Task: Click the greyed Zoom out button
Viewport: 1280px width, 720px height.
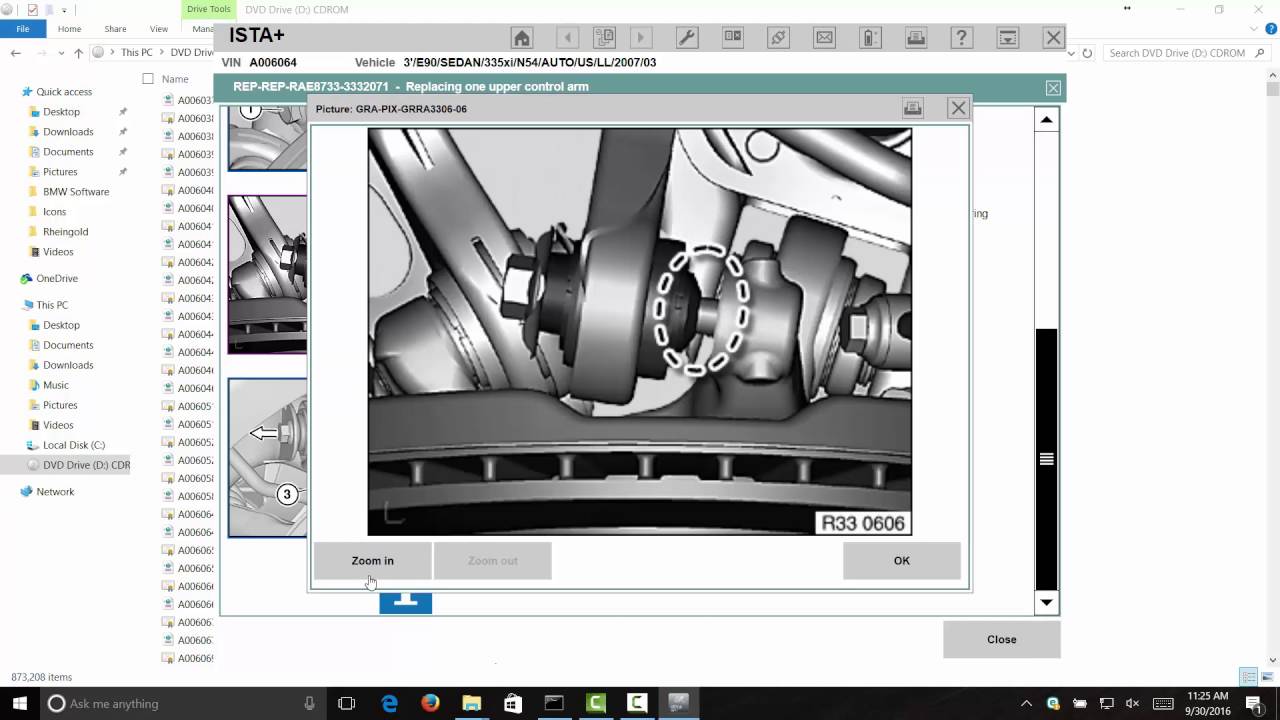Action: coord(493,561)
